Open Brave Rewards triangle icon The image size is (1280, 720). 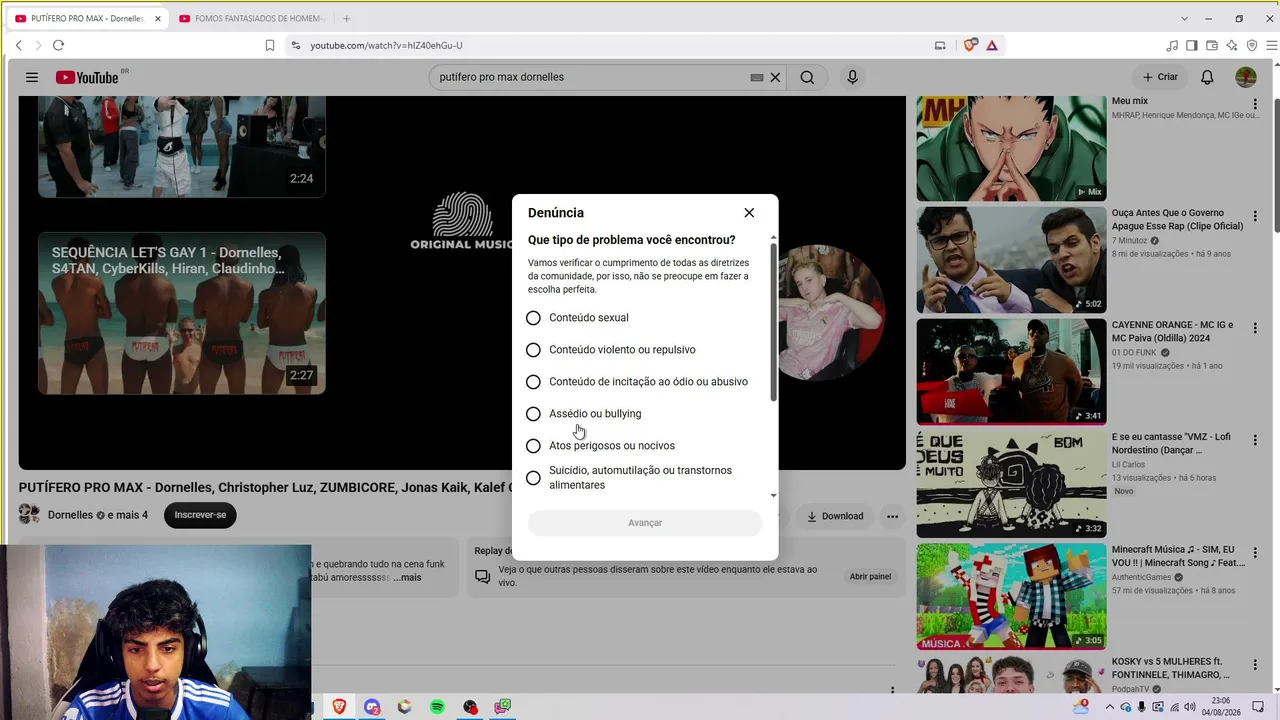(992, 45)
